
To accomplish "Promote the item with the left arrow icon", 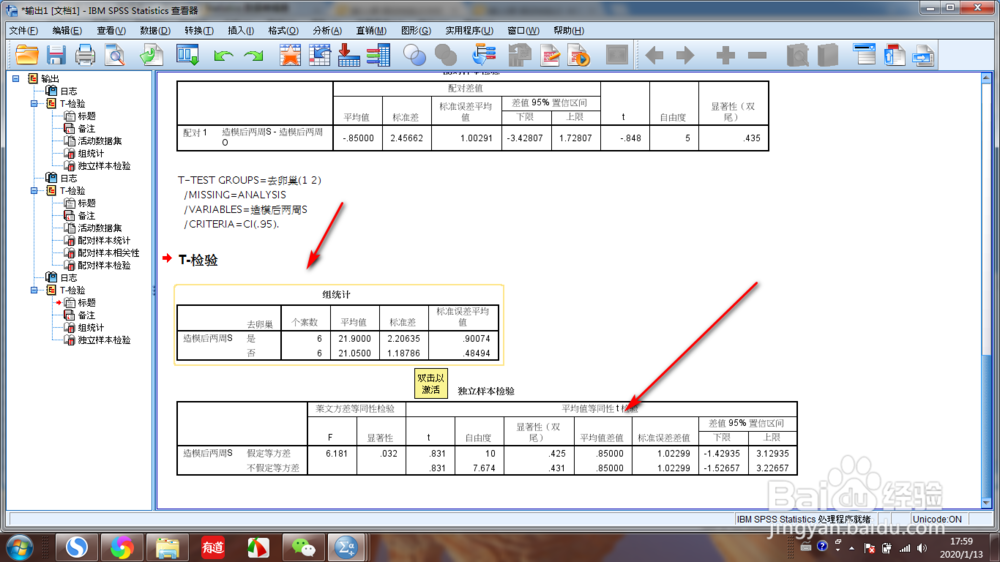I will 654,55.
